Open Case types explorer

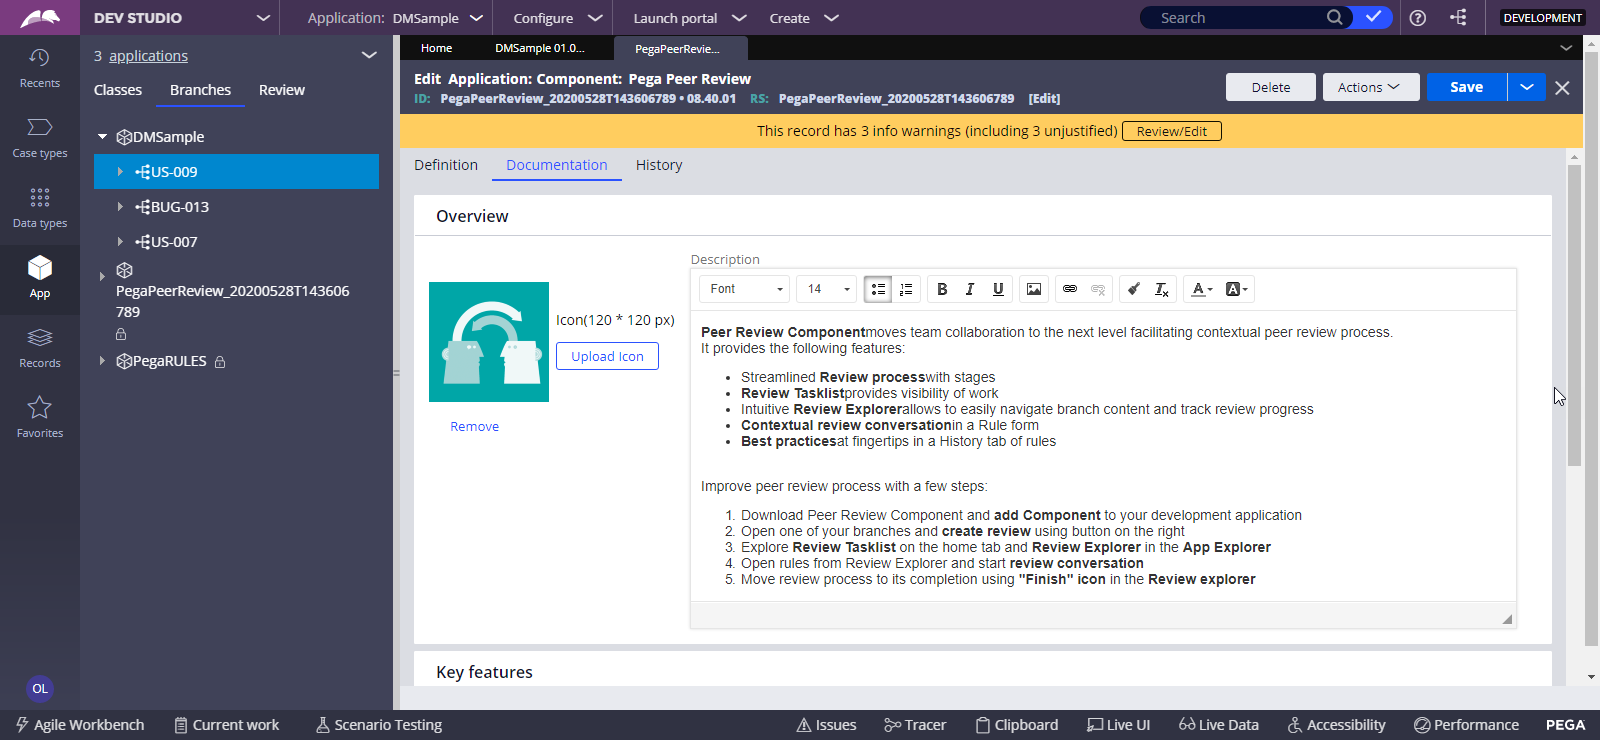coord(39,138)
